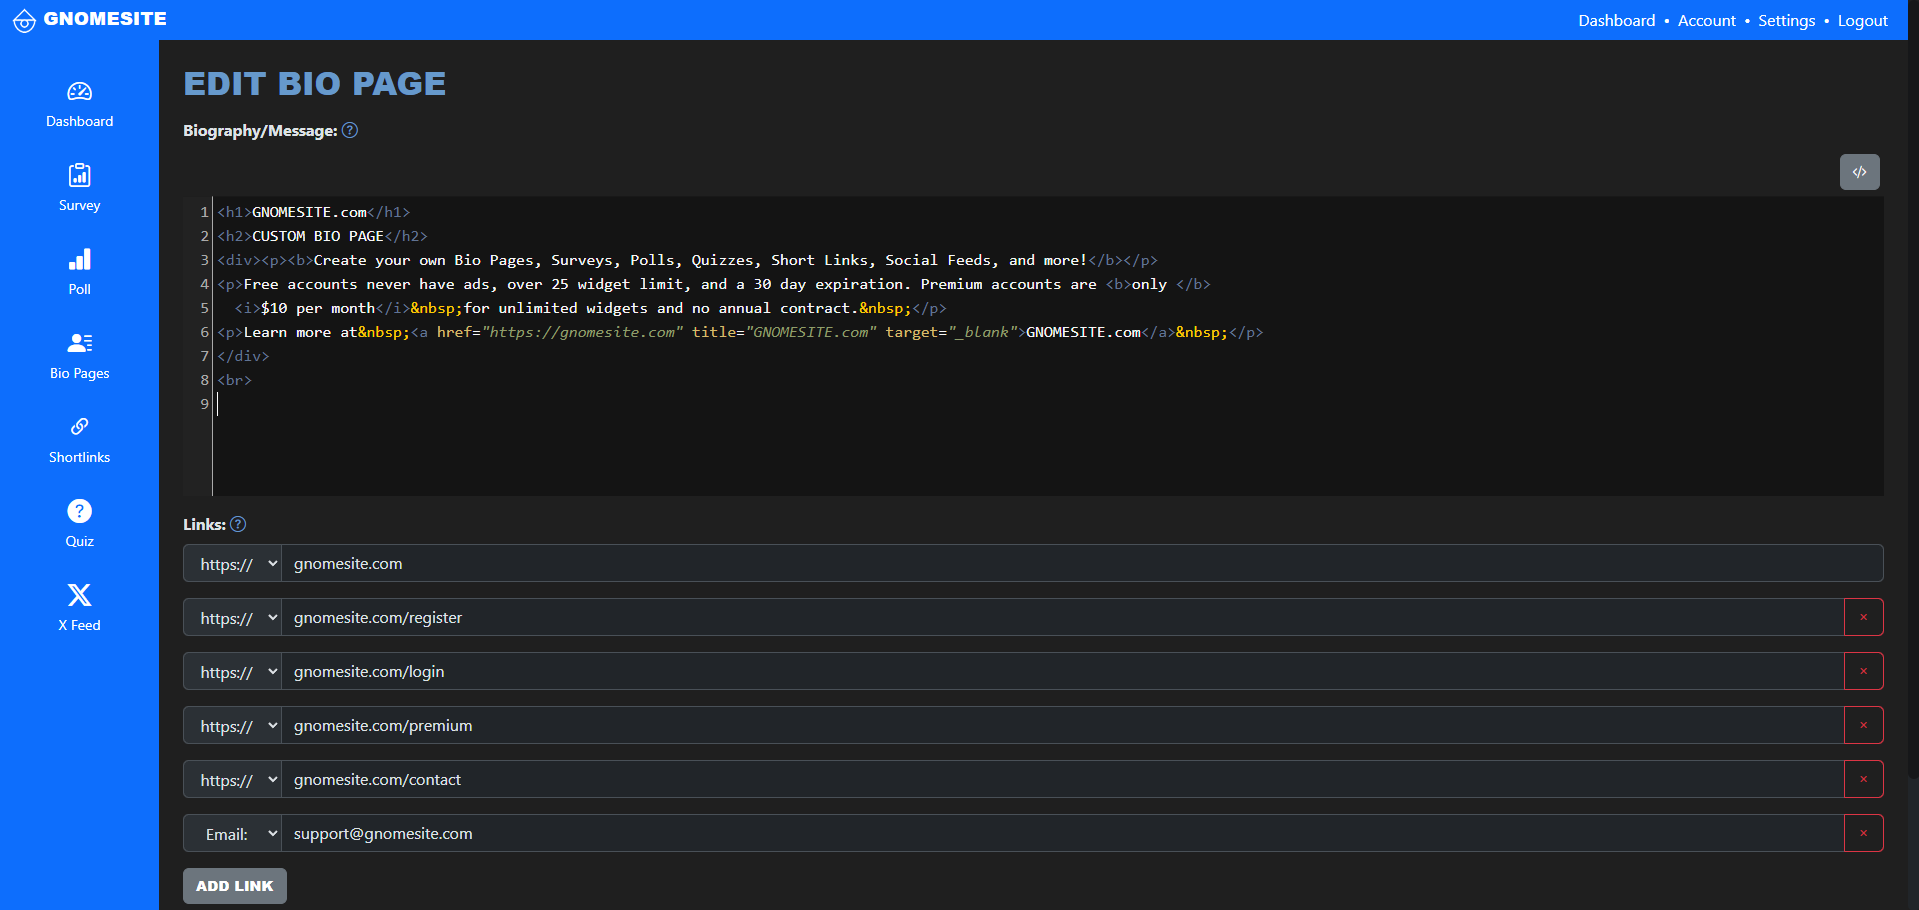The width and height of the screenshot is (1919, 910).
Task: Click 'Create your own Bio Pages' code text
Action: point(424,260)
